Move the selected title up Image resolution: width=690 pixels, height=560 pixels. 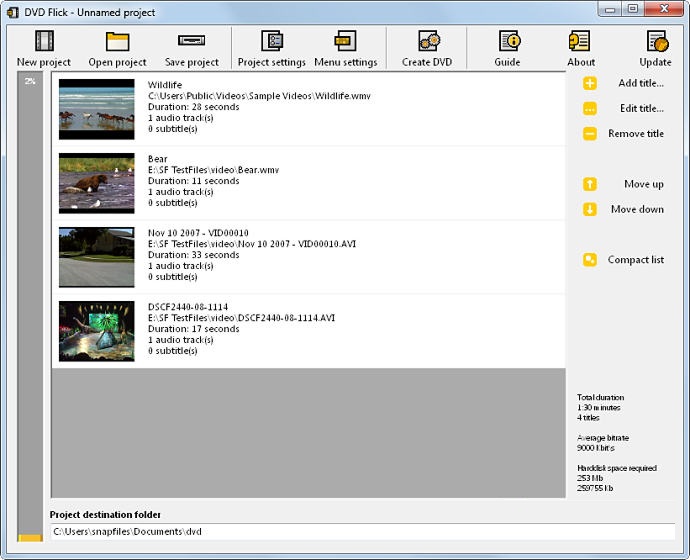pos(628,184)
